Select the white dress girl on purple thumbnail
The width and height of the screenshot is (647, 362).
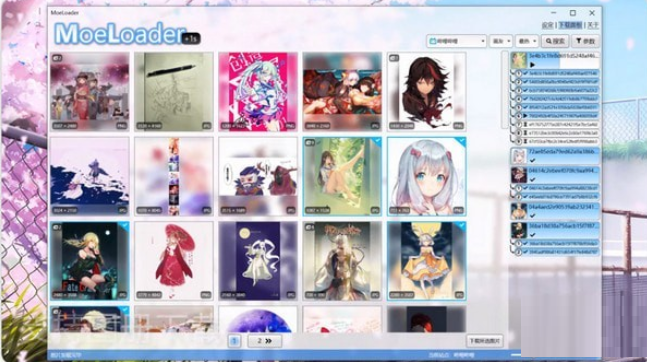click(258, 261)
